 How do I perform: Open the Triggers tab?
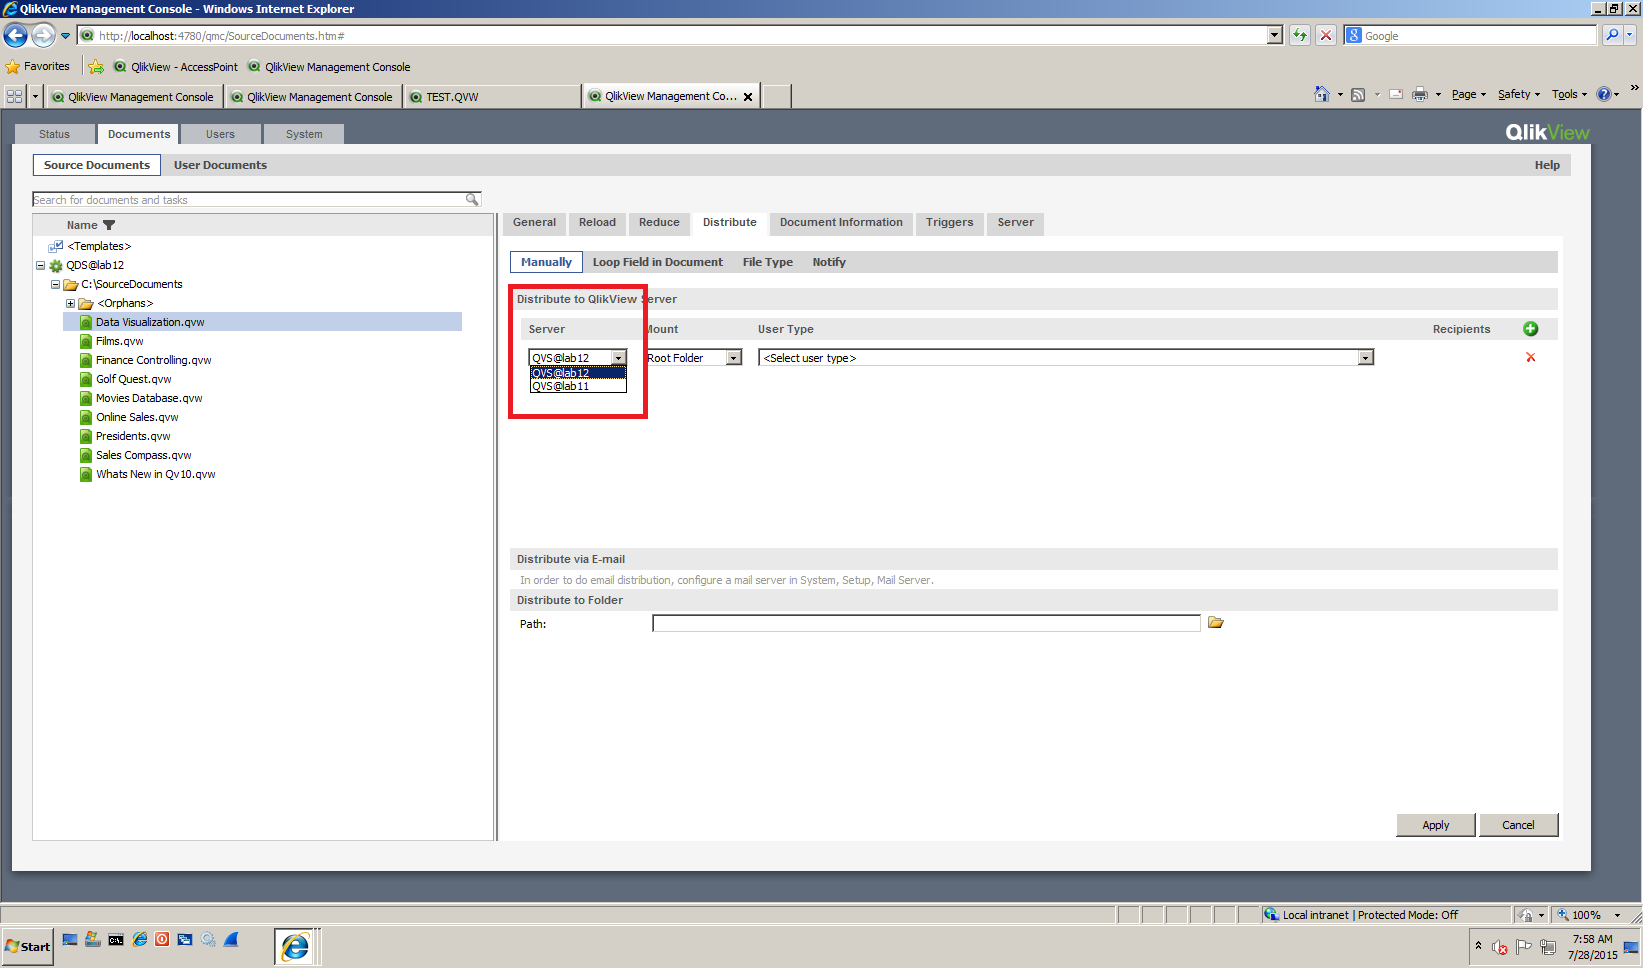[x=949, y=222]
